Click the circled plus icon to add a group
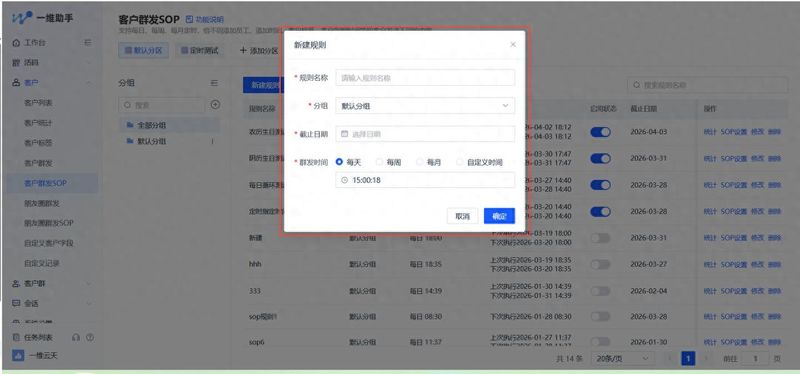 (215, 105)
